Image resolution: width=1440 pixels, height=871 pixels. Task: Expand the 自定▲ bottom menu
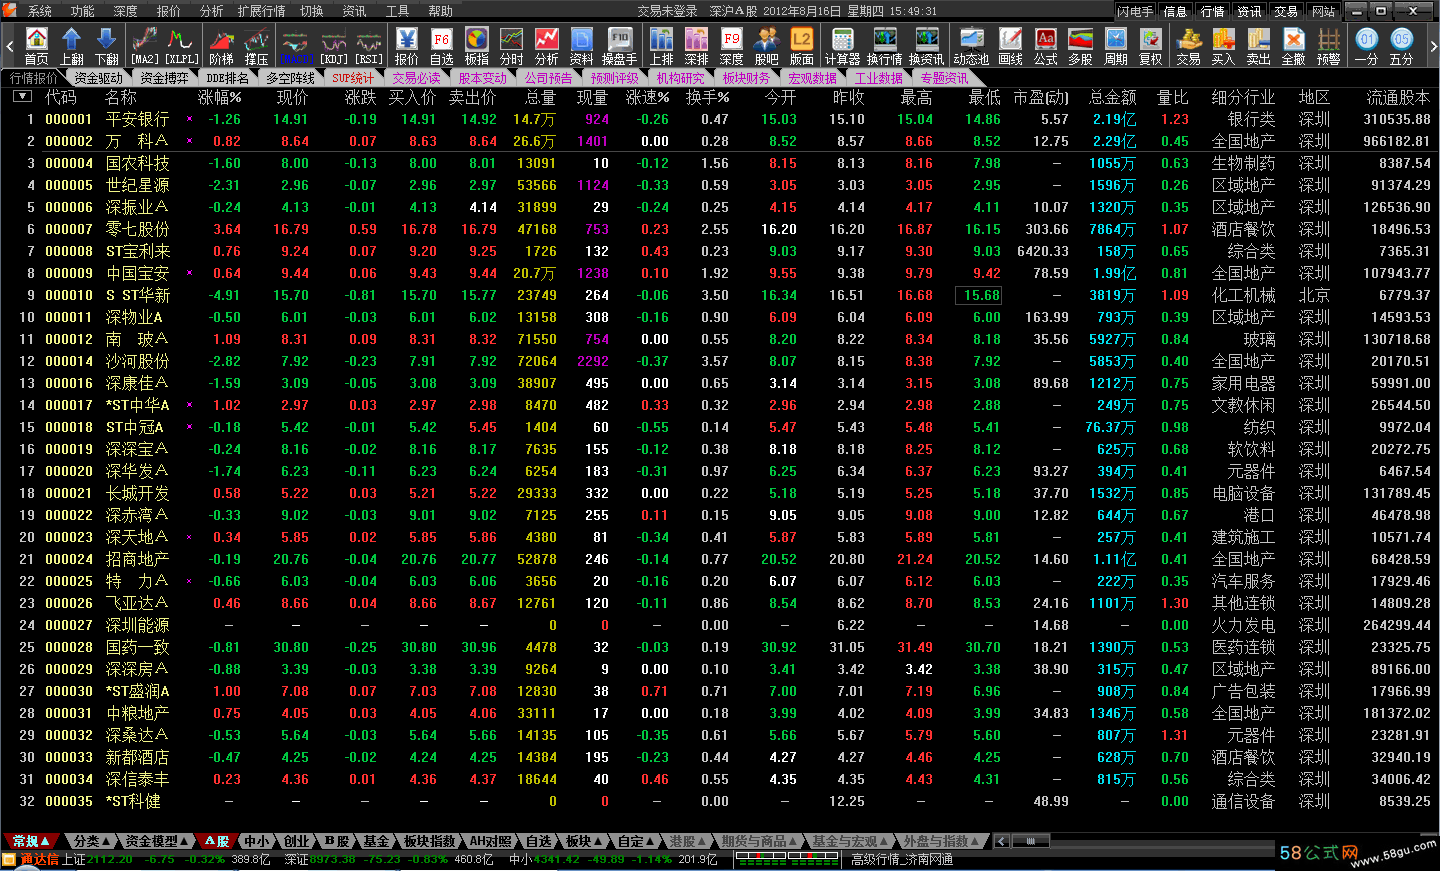635,841
